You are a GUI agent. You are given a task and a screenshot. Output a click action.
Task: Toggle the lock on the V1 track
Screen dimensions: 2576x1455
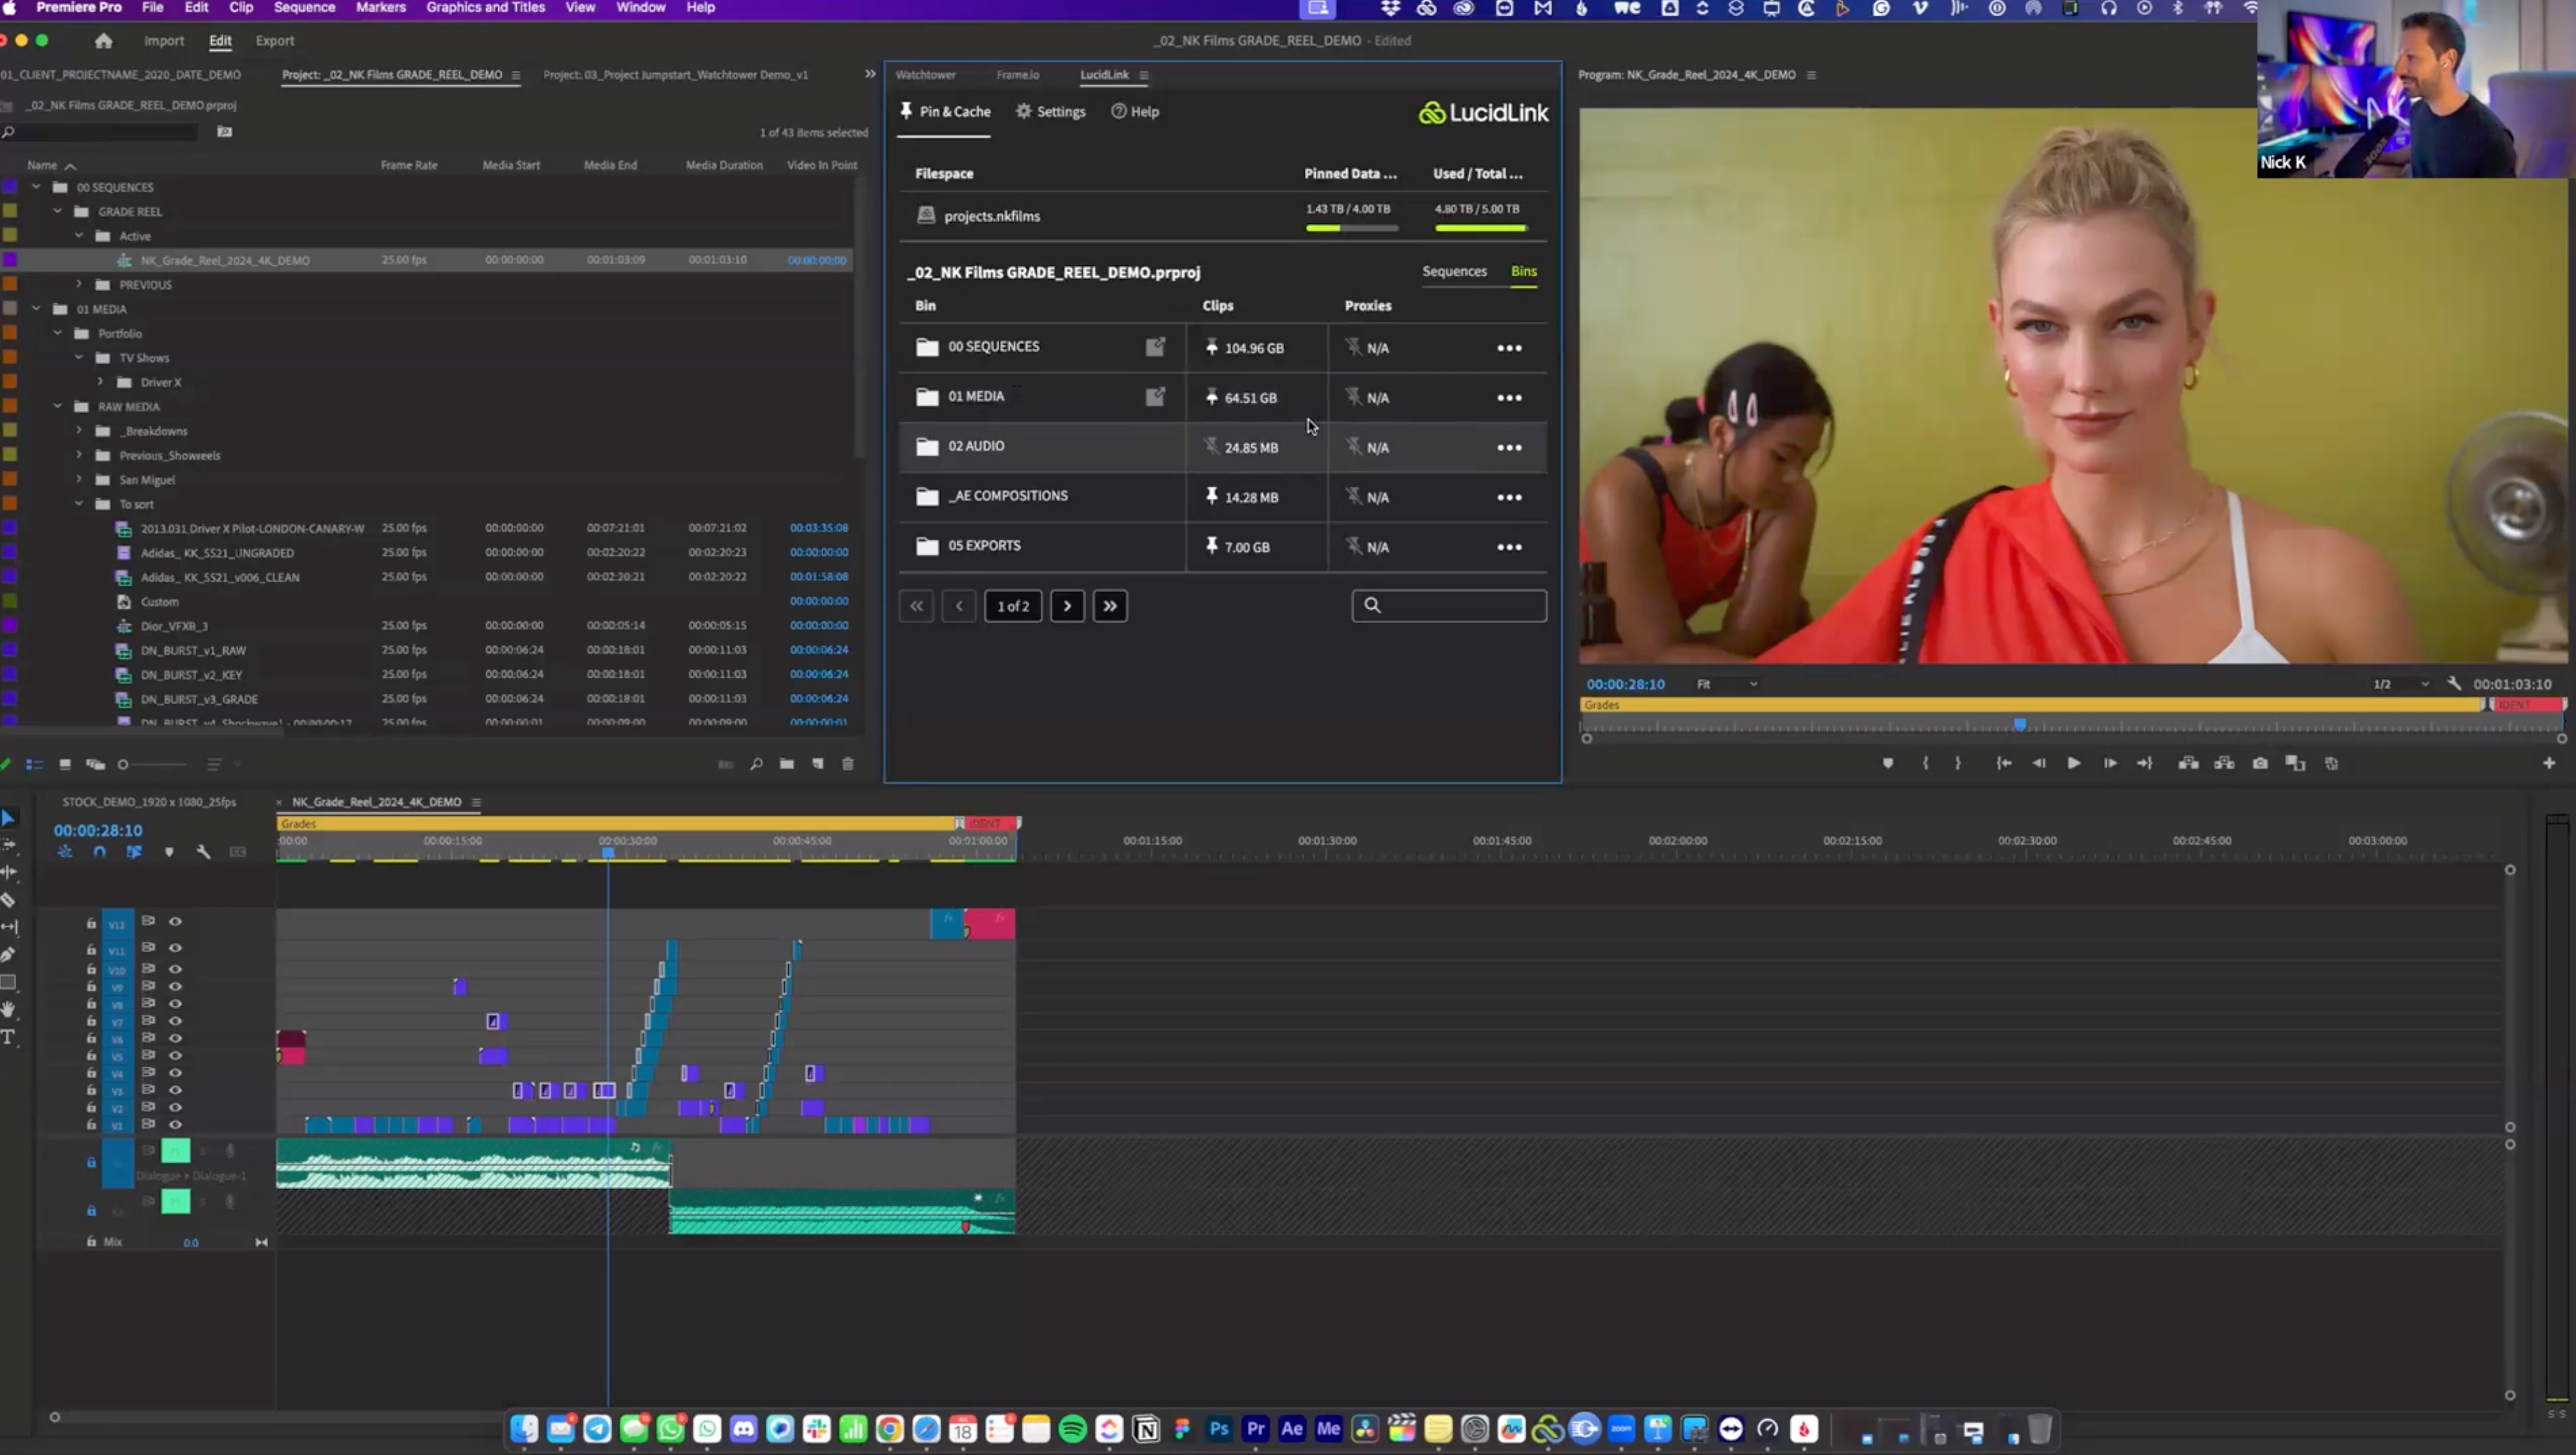click(x=91, y=1125)
